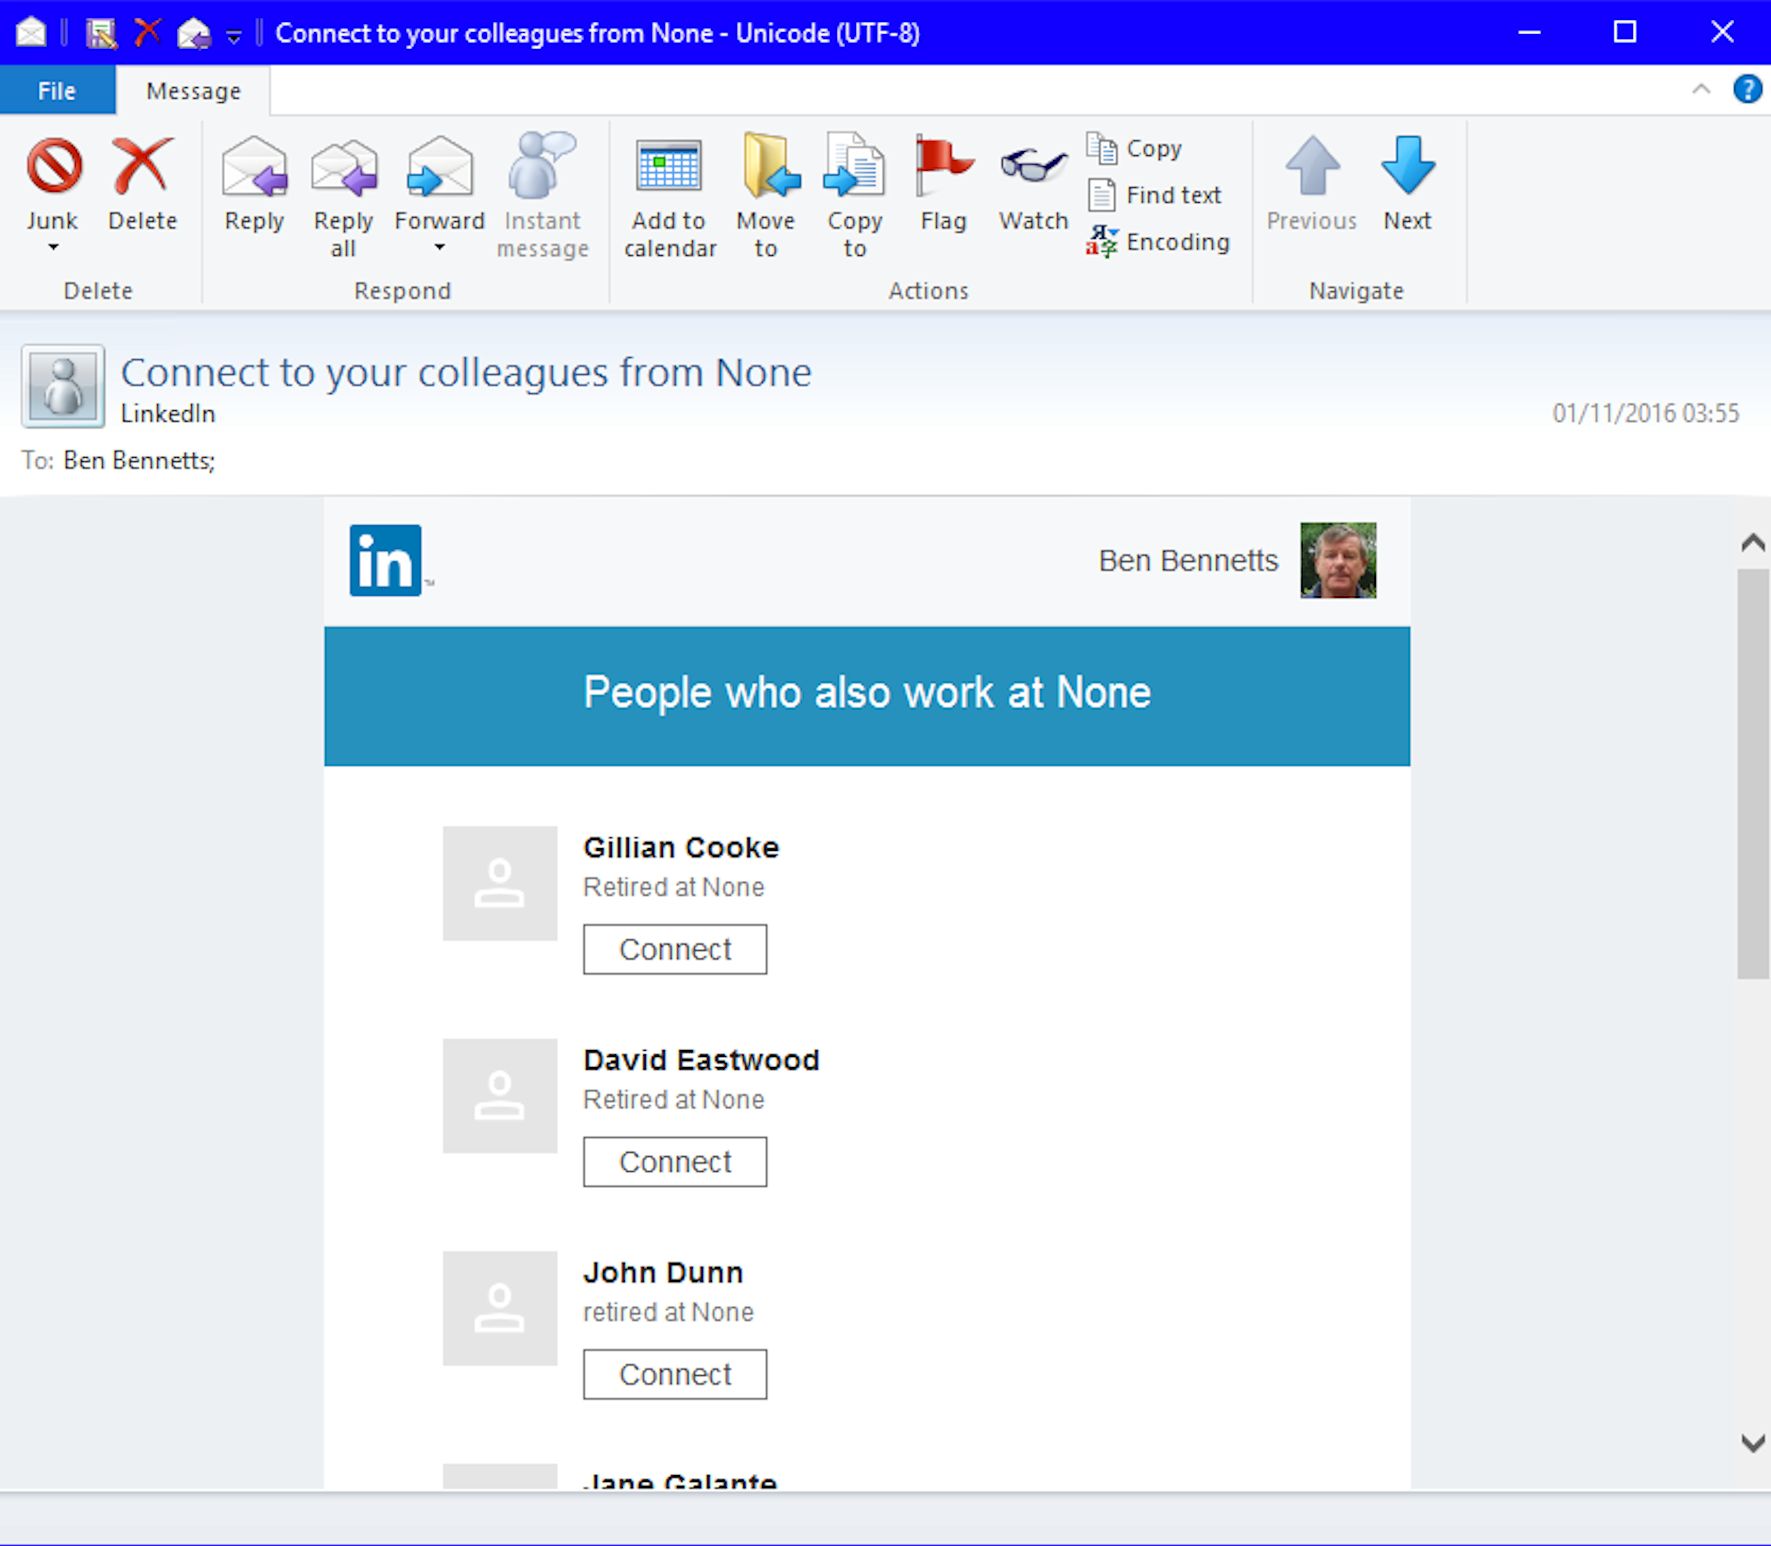The width and height of the screenshot is (1771, 1546).
Task: Open the quick access toolbar dropdown
Action: 234,37
